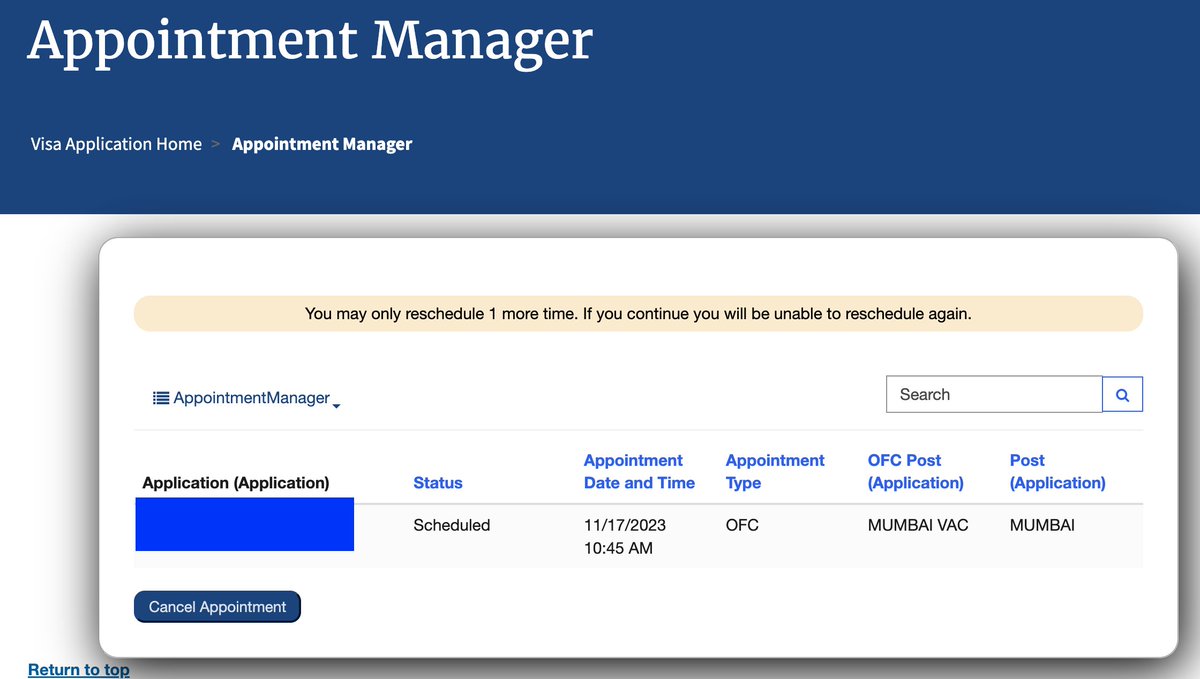Screen dimensions: 1200x679
Task: Click the Cancel Appointment button
Action: point(217,607)
